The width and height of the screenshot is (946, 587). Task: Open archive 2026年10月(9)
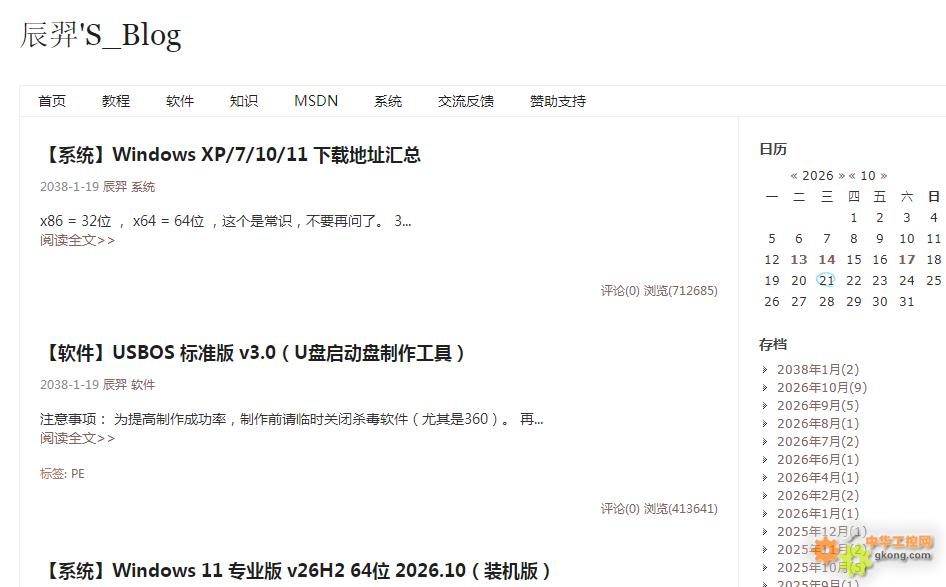click(822, 387)
